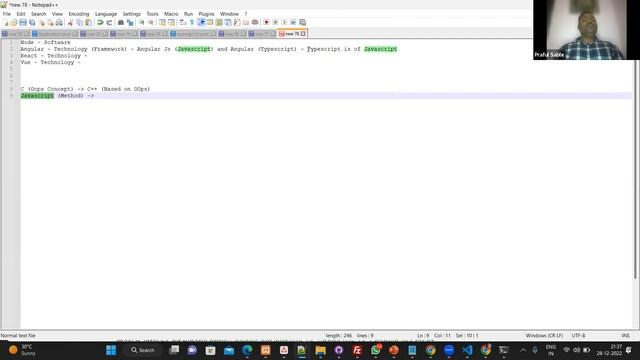Image resolution: width=640 pixels, height=360 pixels.
Task: Open the Search menu
Action: (x=38, y=14)
